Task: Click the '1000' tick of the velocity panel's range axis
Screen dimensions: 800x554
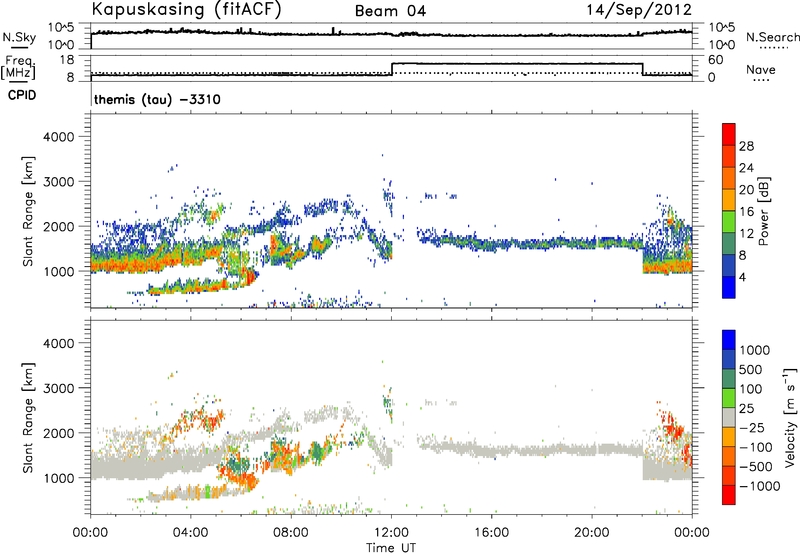Action: [x=58, y=478]
